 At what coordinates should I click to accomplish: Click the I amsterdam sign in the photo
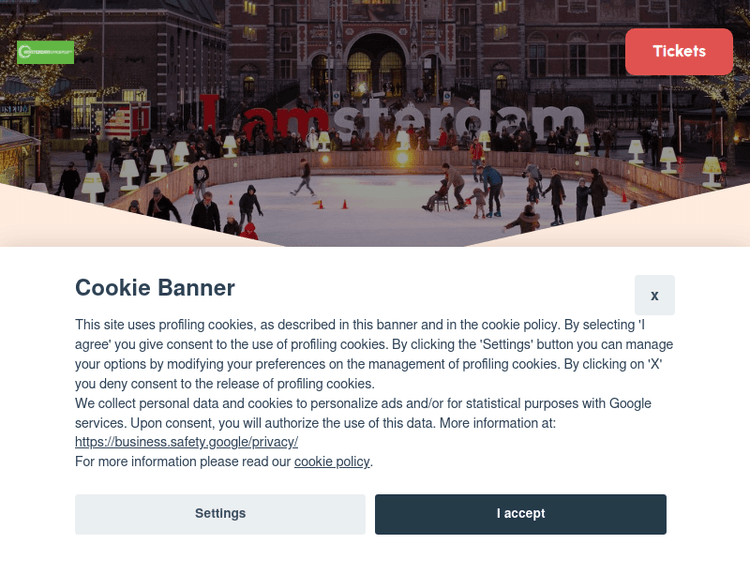click(x=391, y=115)
